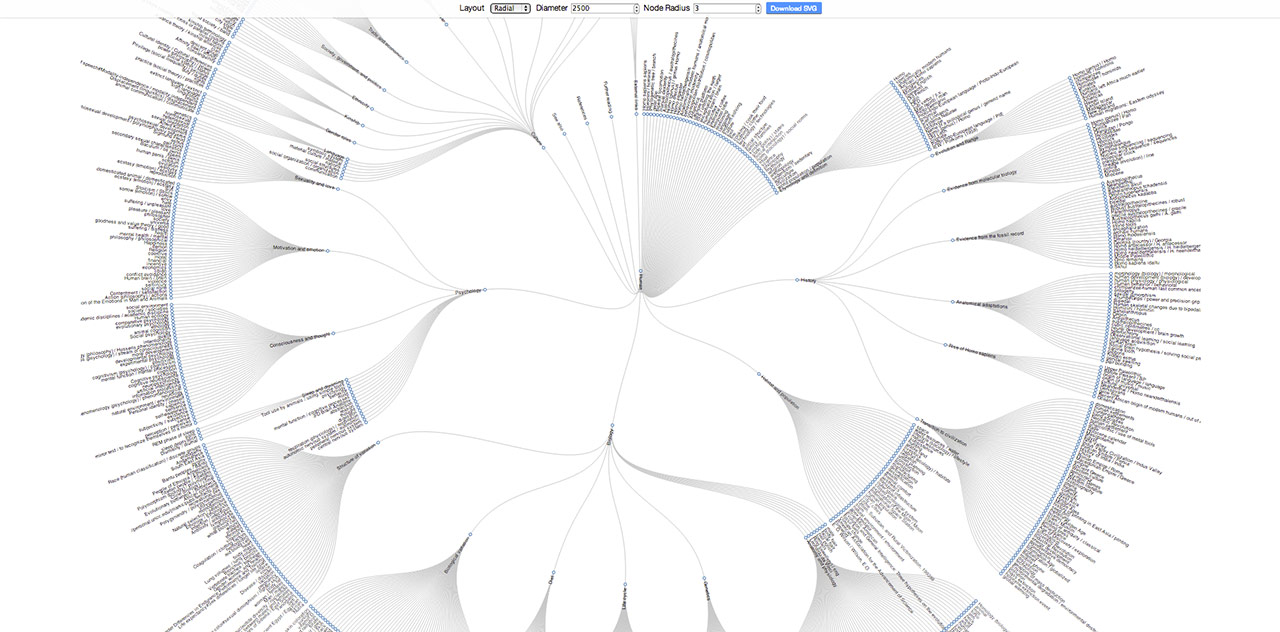Select the History node circle
Screen dimensions: 1280x632
797,280
